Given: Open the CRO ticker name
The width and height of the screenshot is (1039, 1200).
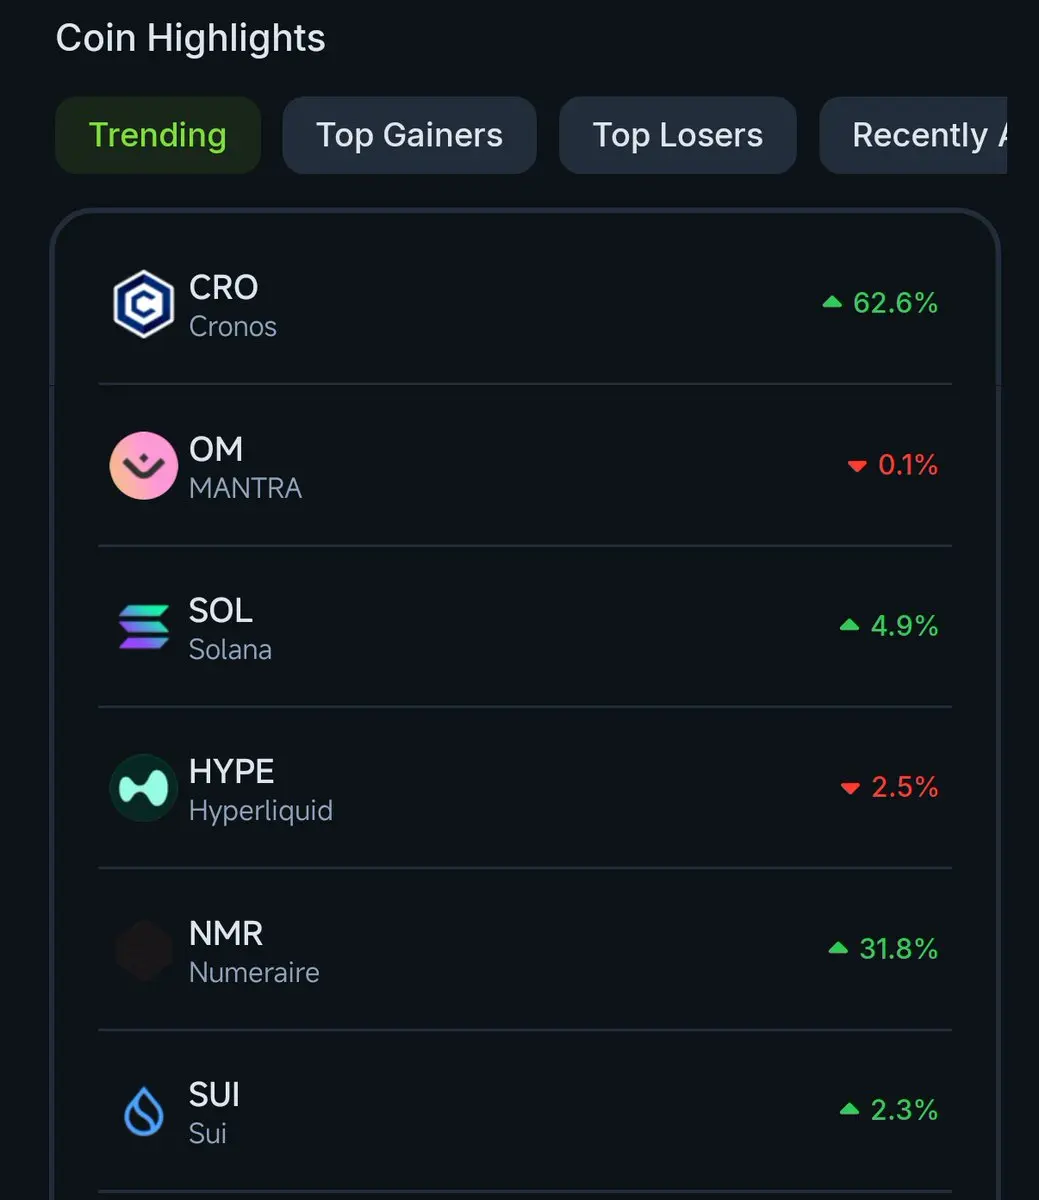Looking at the screenshot, I should point(224,288).
